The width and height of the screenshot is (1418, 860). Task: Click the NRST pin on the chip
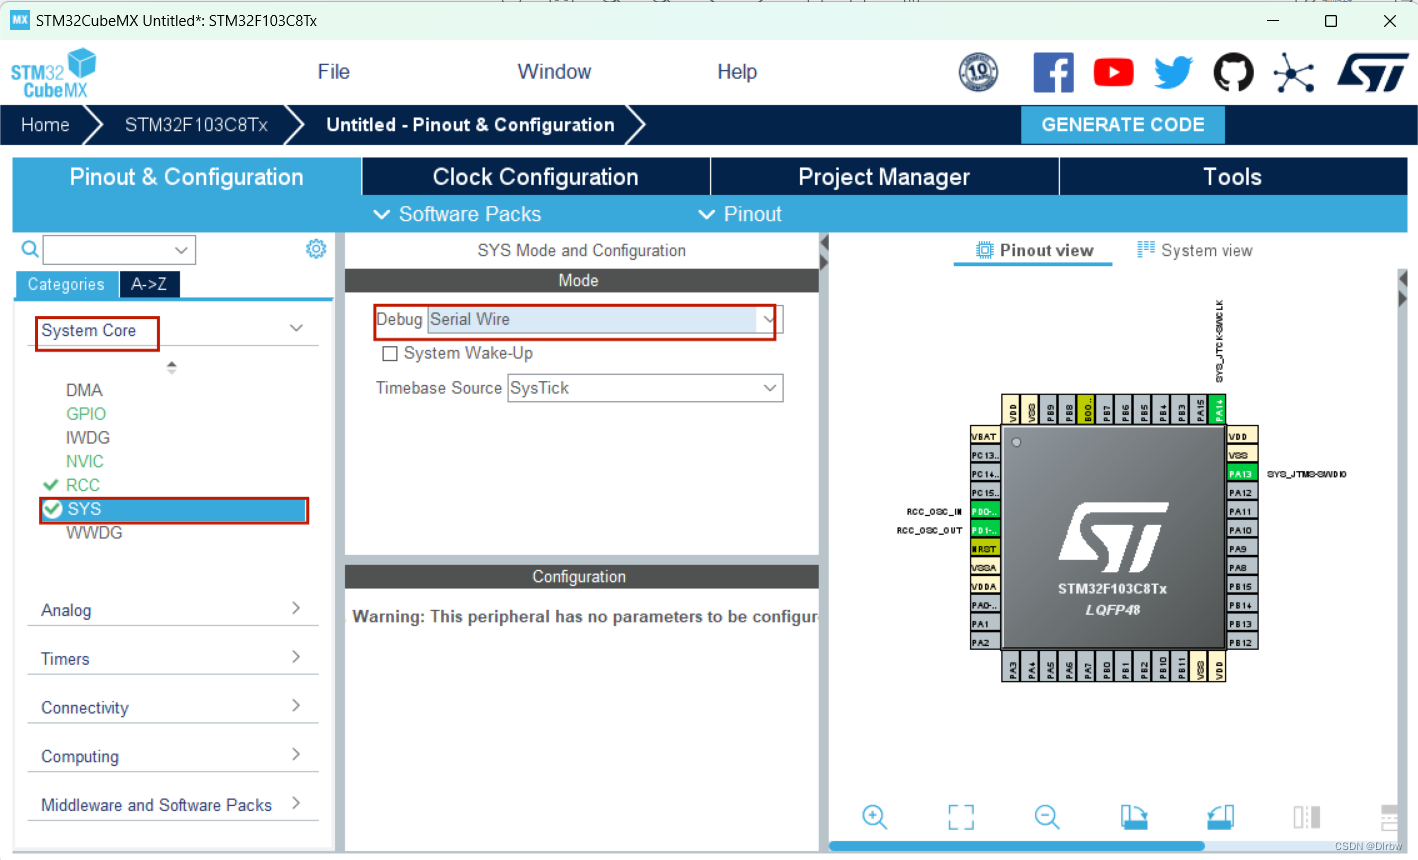pyautogui.click(x=985, y=549)
